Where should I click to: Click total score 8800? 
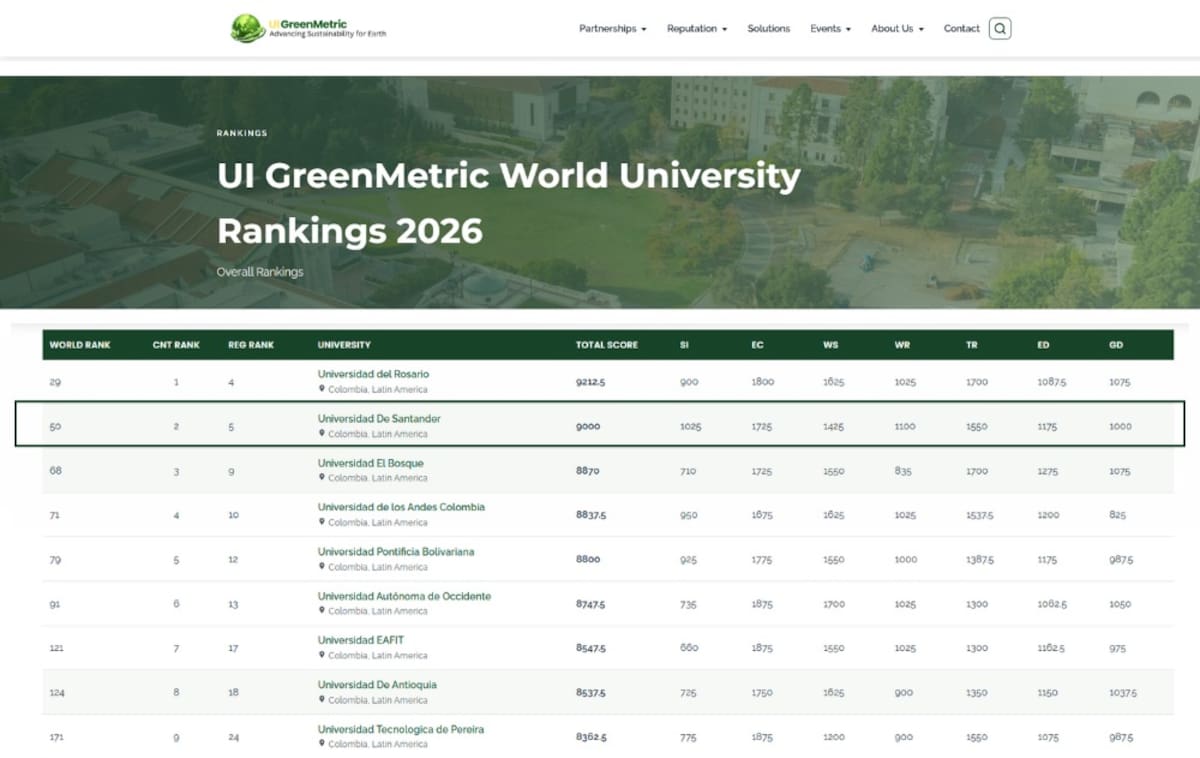pos(588,559)
